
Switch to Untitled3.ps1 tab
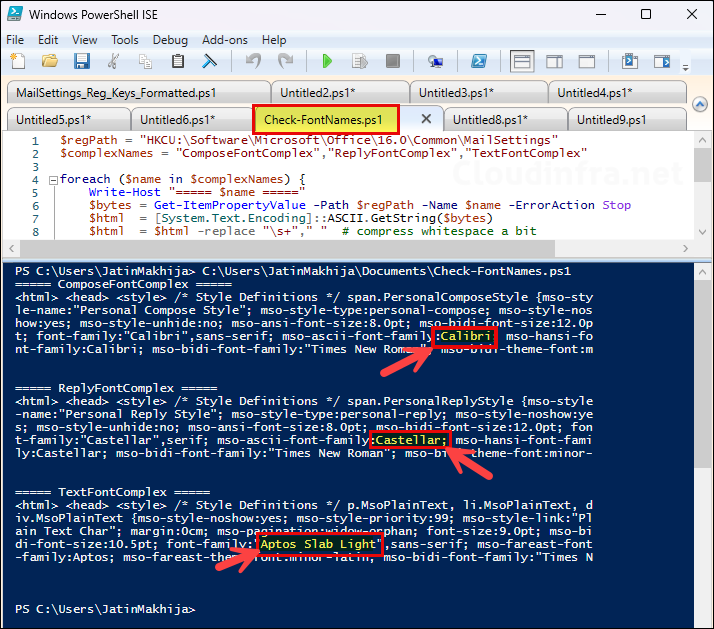479,93
